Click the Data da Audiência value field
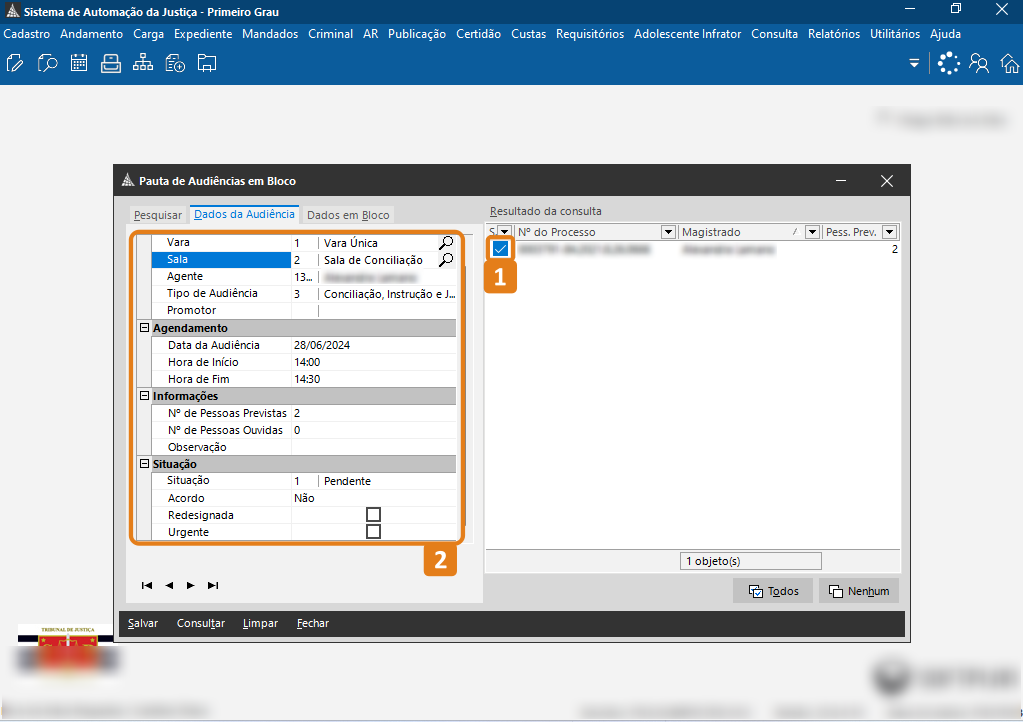Image resolution: width=1023 pixels, height=722 pixels. [x=372, y=345]
